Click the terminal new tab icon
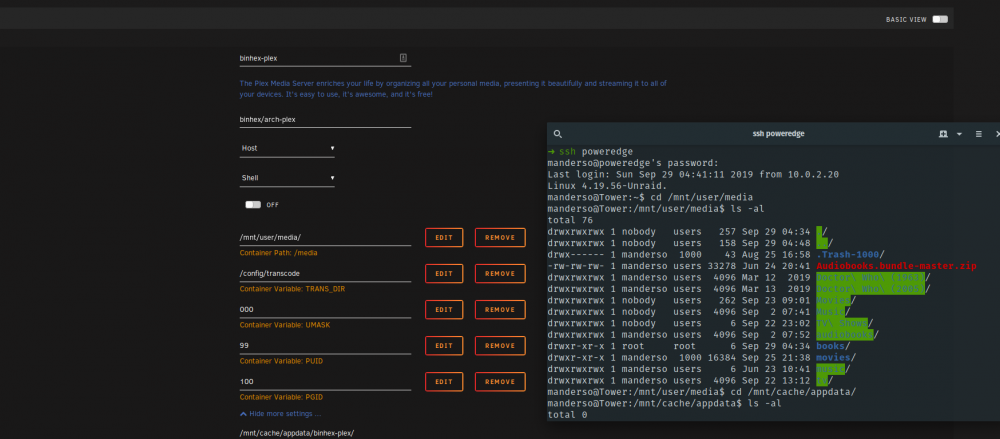 943,134
